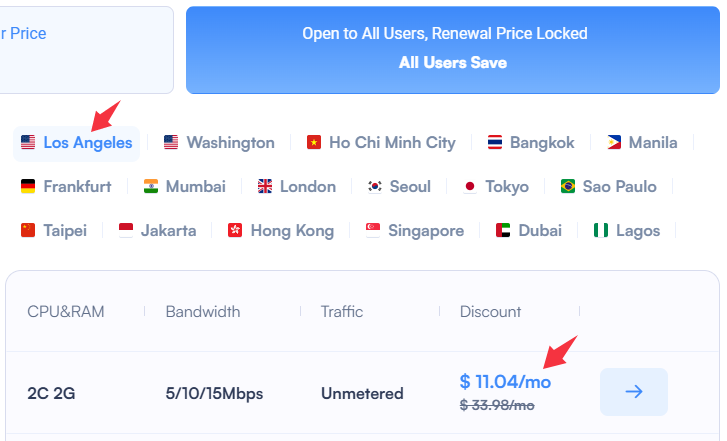Click the Brazil flag next to Sao Paulo

568,186
